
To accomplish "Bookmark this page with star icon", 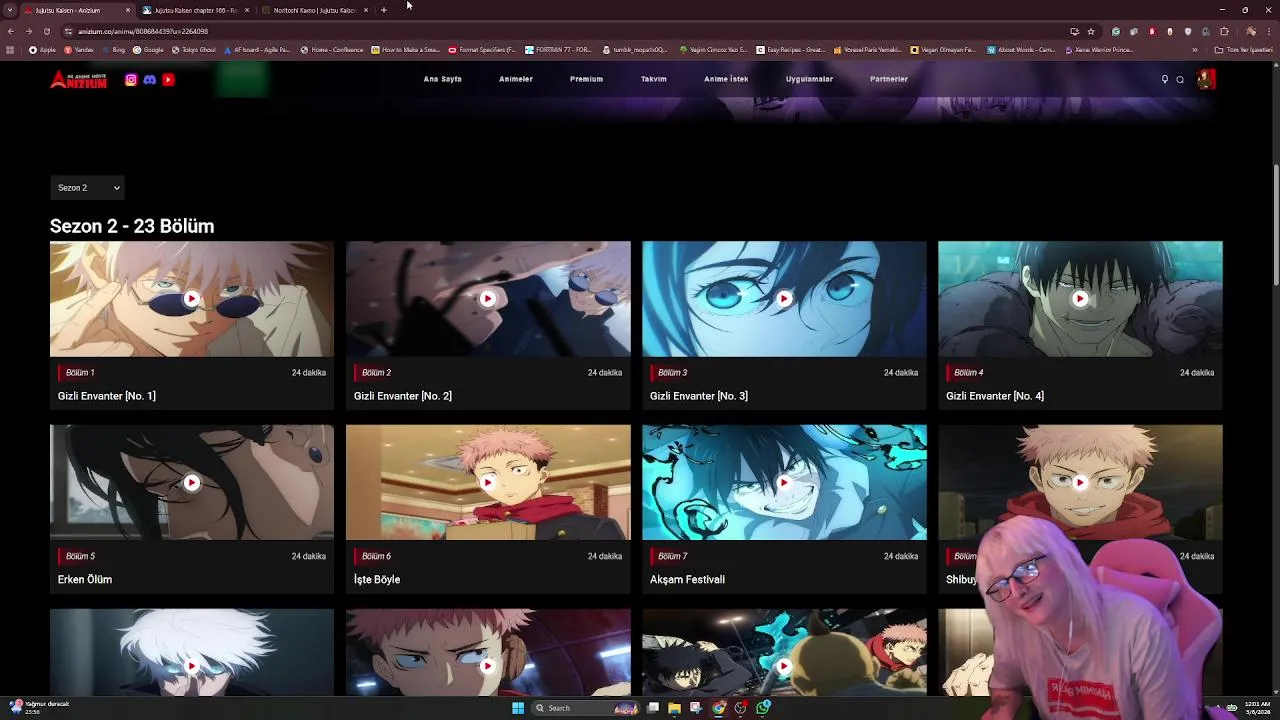I will tap(1091, 31).
